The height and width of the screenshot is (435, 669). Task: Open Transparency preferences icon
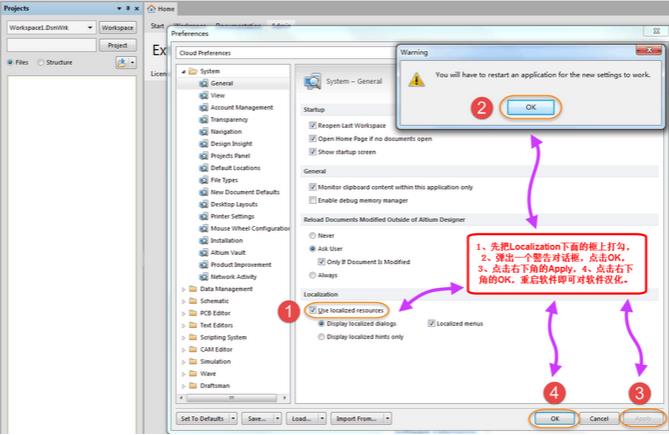tap(204, 119)
